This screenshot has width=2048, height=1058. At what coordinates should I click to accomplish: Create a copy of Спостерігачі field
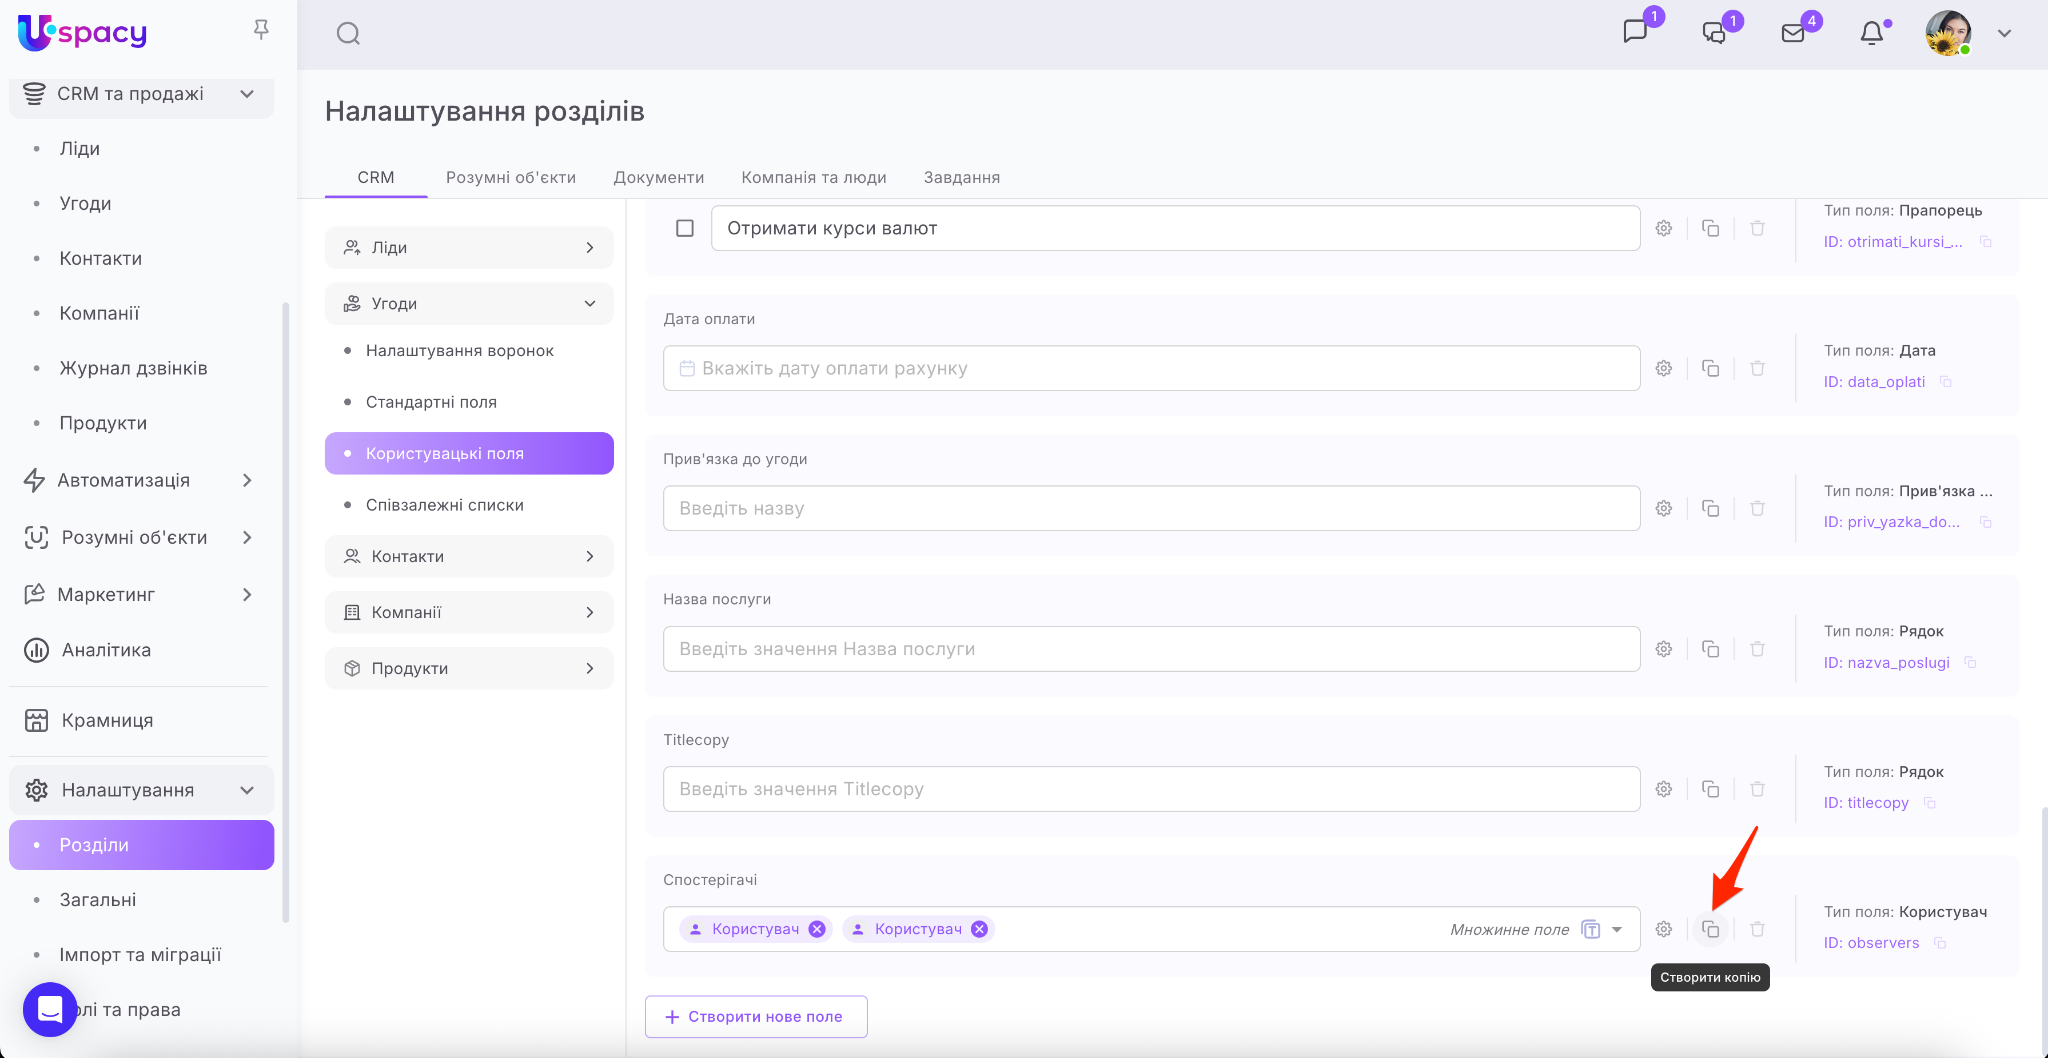pyautogui.click(x=1710, y=929)
